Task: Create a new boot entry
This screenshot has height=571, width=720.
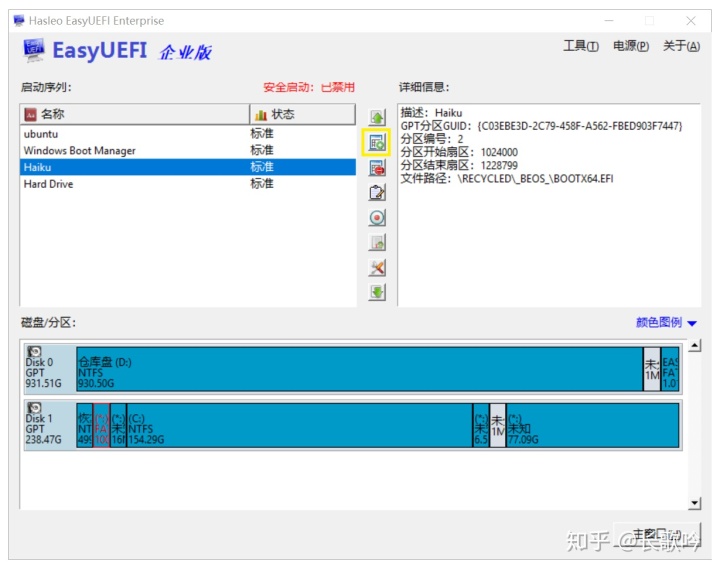Action: (x=377, y=143)
